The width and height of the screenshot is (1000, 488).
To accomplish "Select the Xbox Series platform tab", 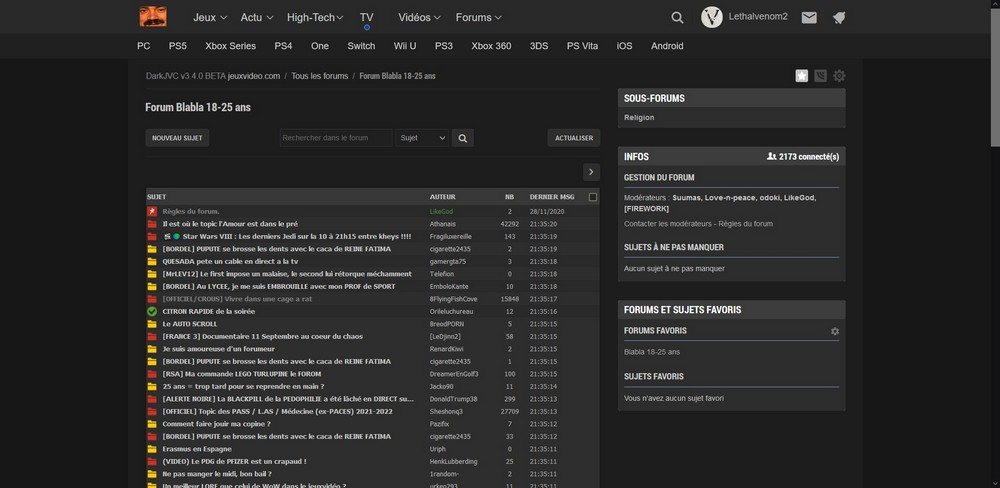I will 230,46.
